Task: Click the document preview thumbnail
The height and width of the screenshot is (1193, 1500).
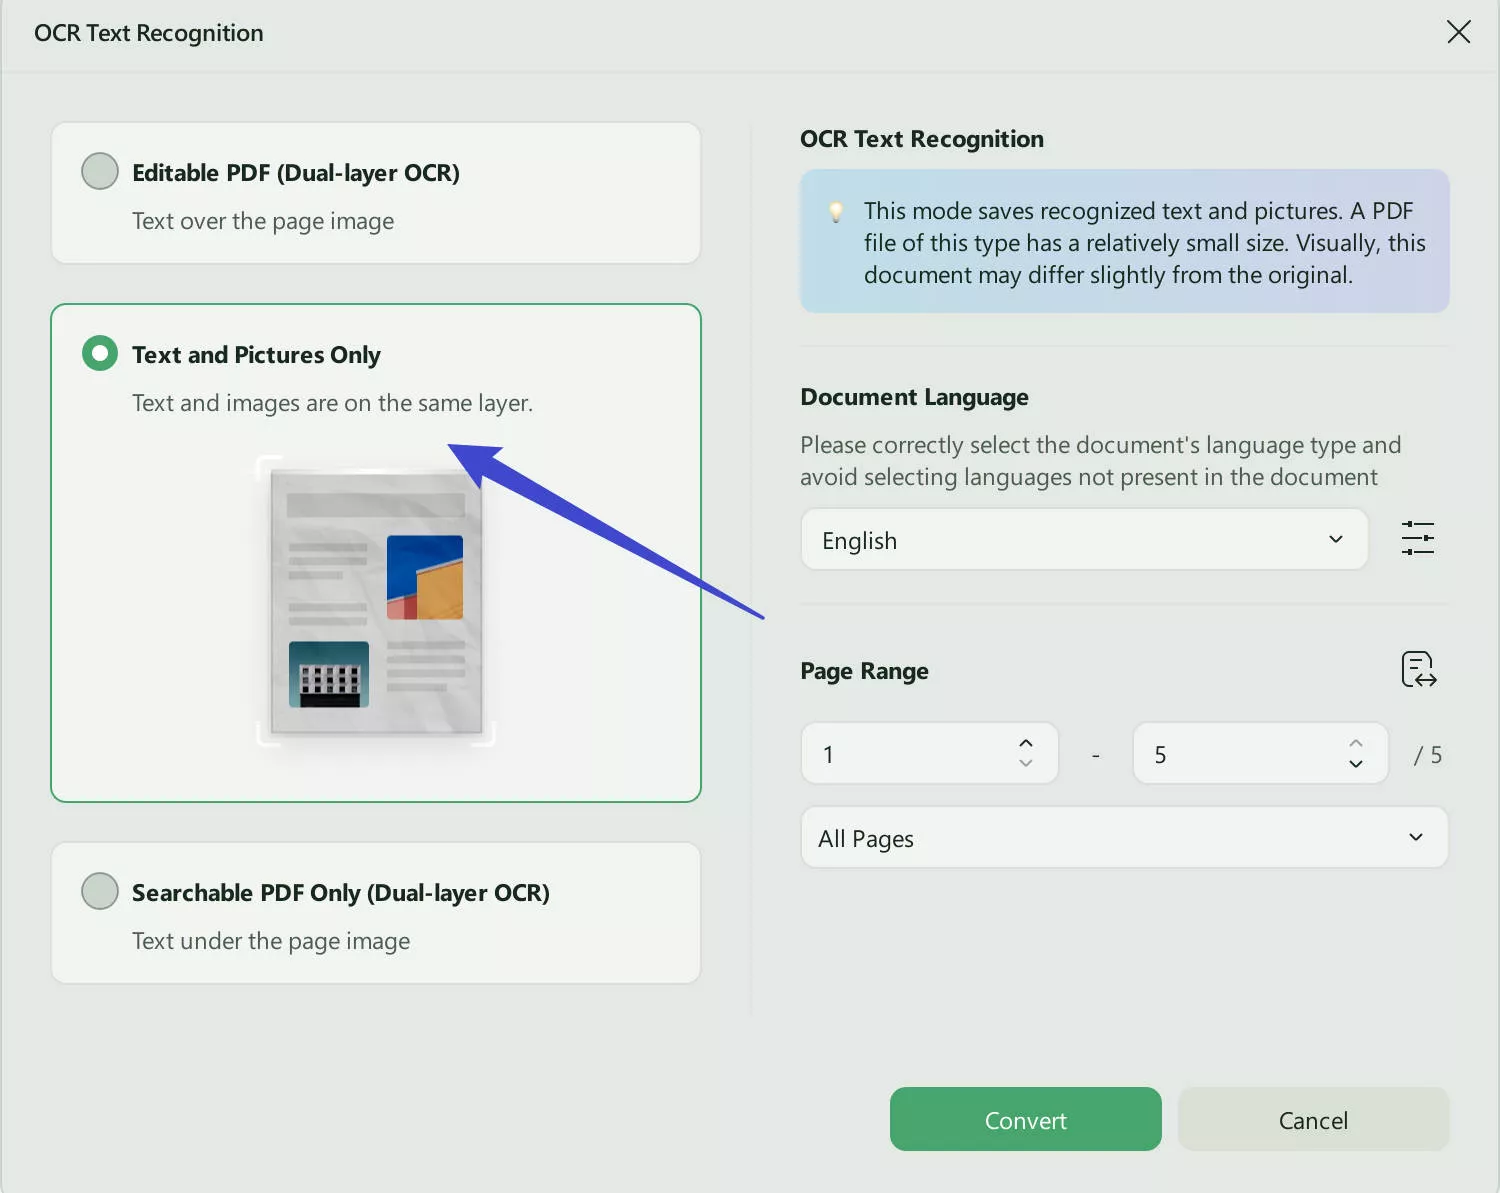Action: pyautogui.click(x=374, y=600)
